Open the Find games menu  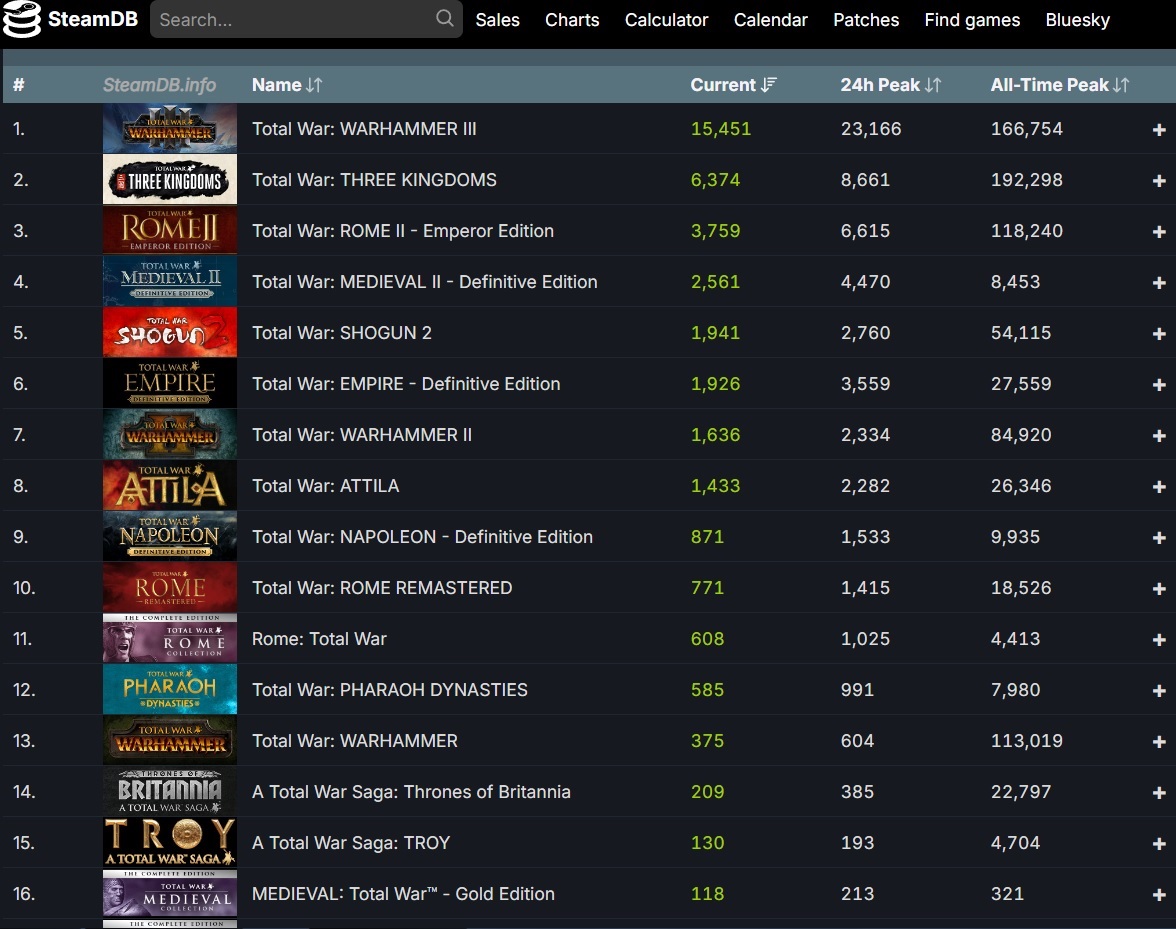click(972, 20)
